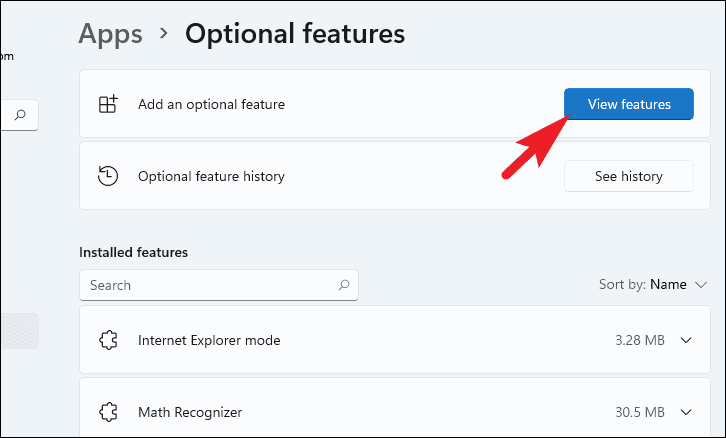Select the Math Recognizer label
726x438 pixels.
coord(190,411)
